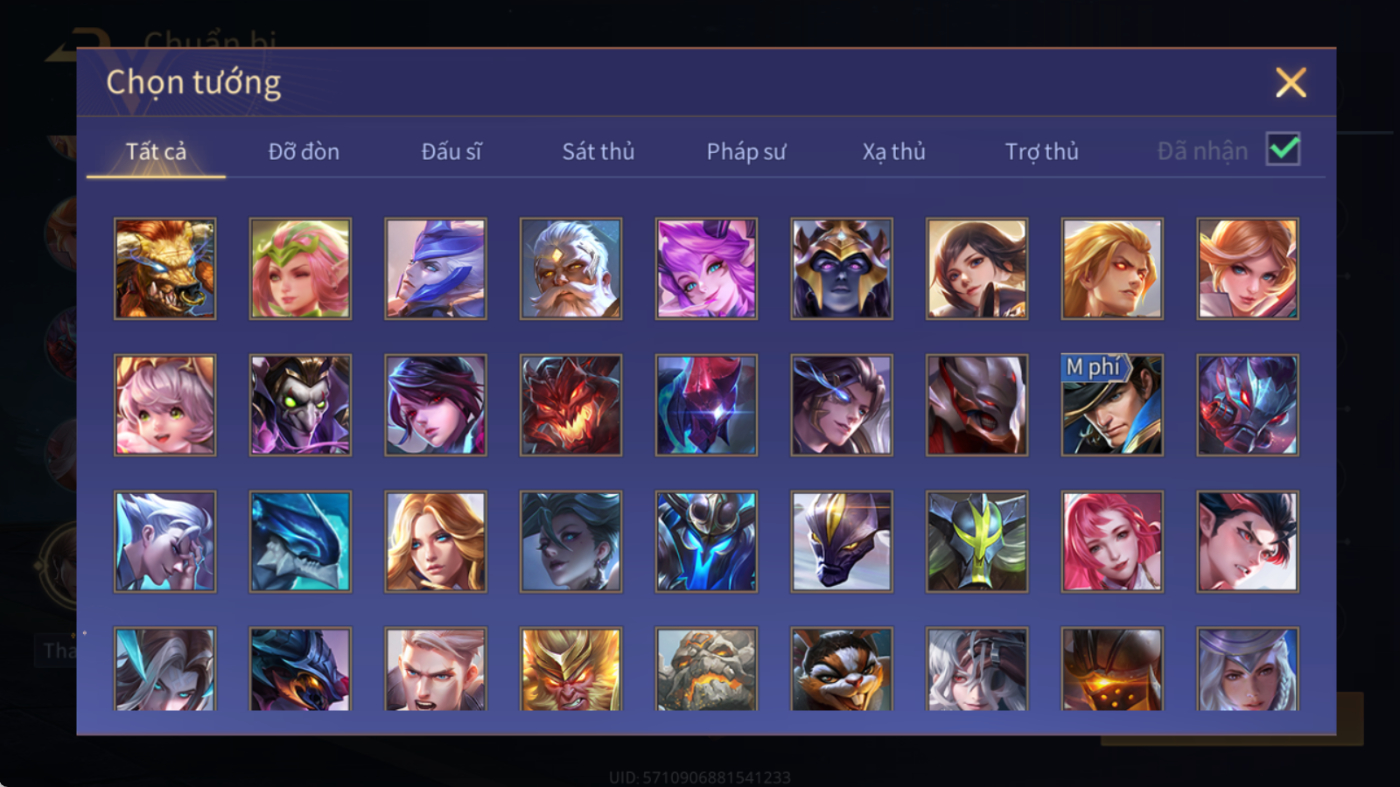
Task: Open the Đấu sĩ tab
Action: click(451, 152)
